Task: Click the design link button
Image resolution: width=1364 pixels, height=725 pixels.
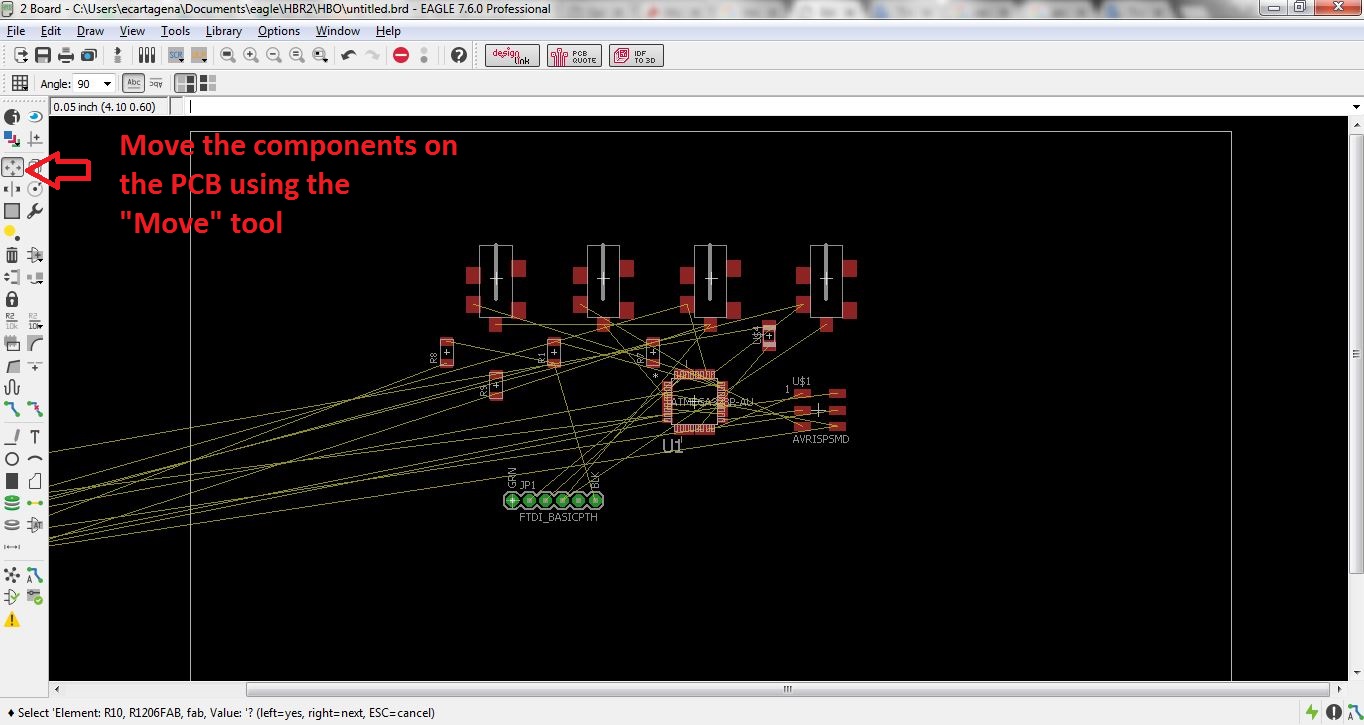Action: pyautogui.click(x=513, y=55)
